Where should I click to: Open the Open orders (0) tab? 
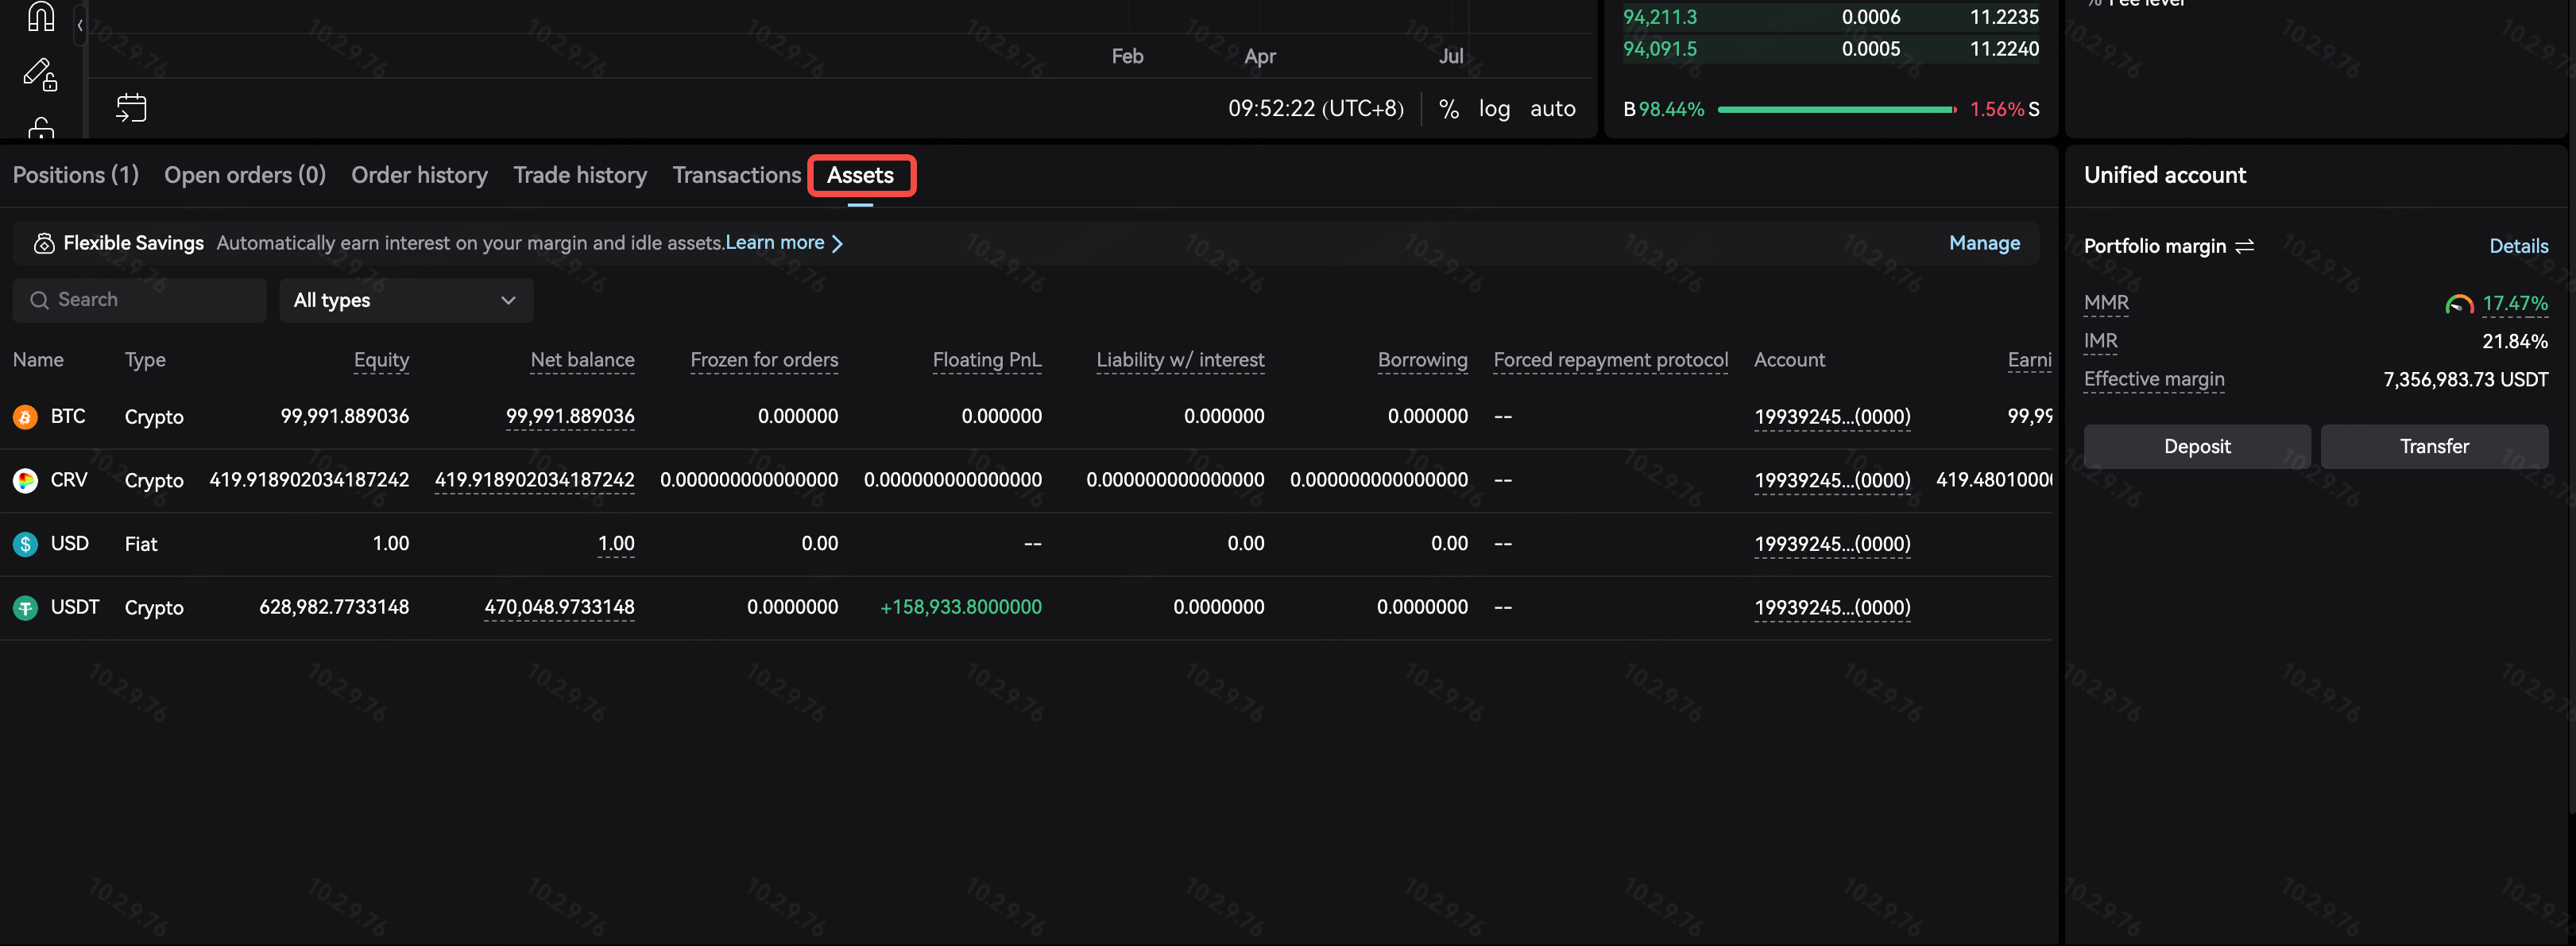pyautogui.click(x=245, y=175)
